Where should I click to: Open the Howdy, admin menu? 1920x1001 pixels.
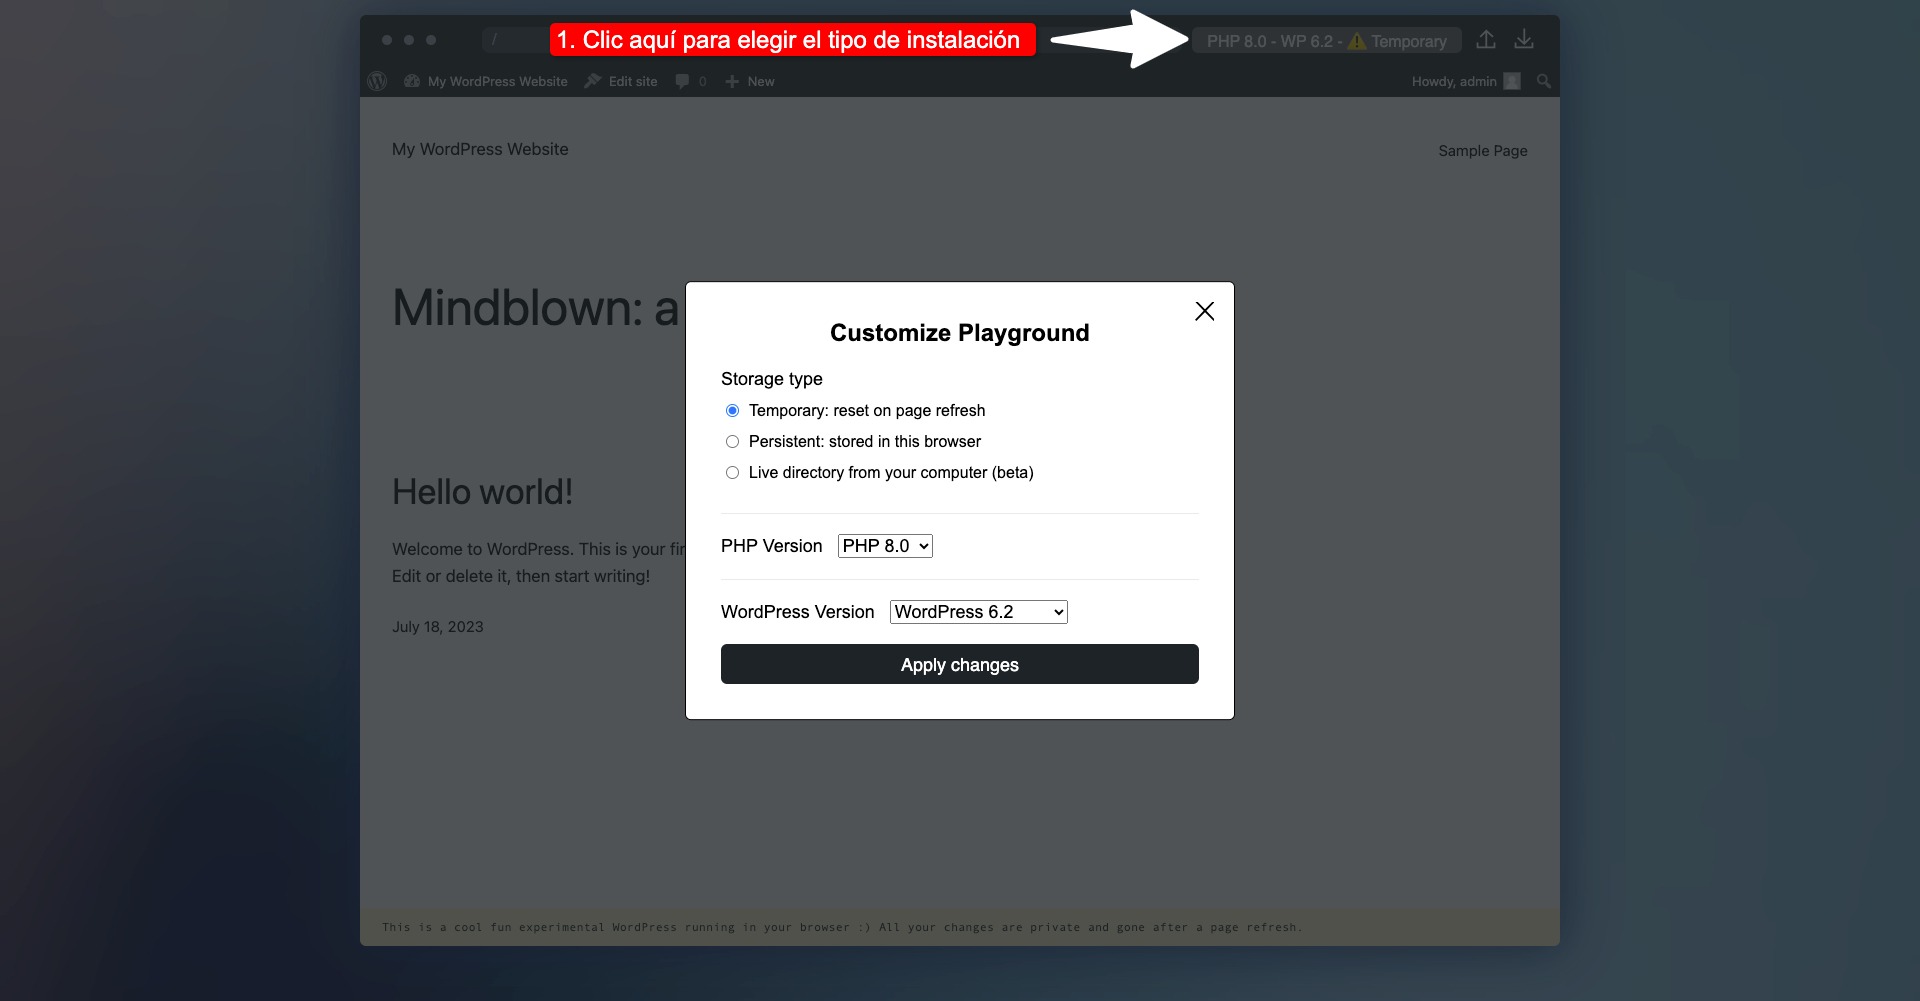pos(1455,81)
